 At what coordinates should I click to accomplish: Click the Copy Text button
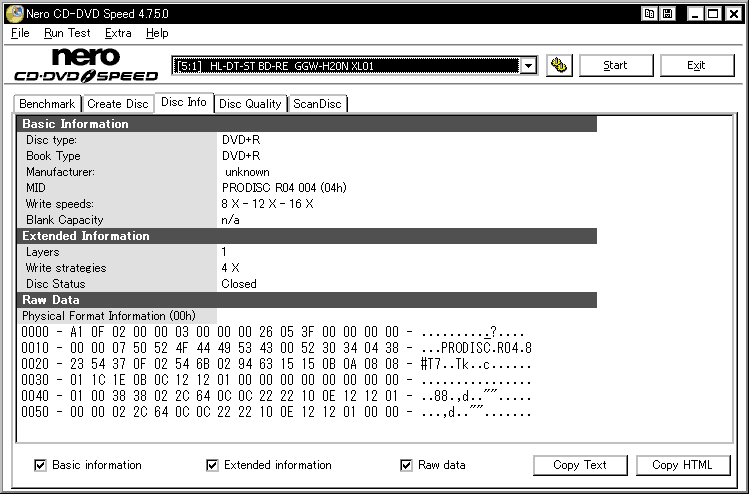click(580, 465)
